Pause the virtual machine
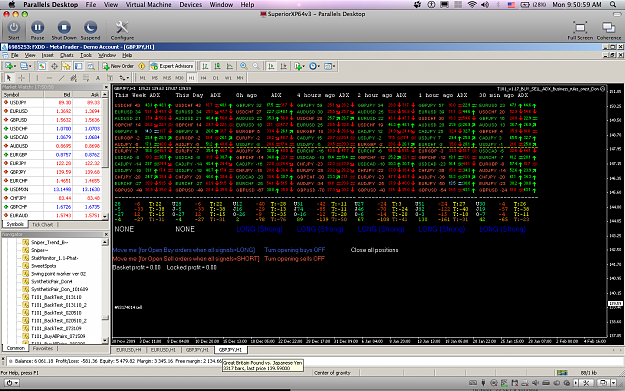Viewport: 625px width, 391px height. pyautogui.click(x=37, y=30)
